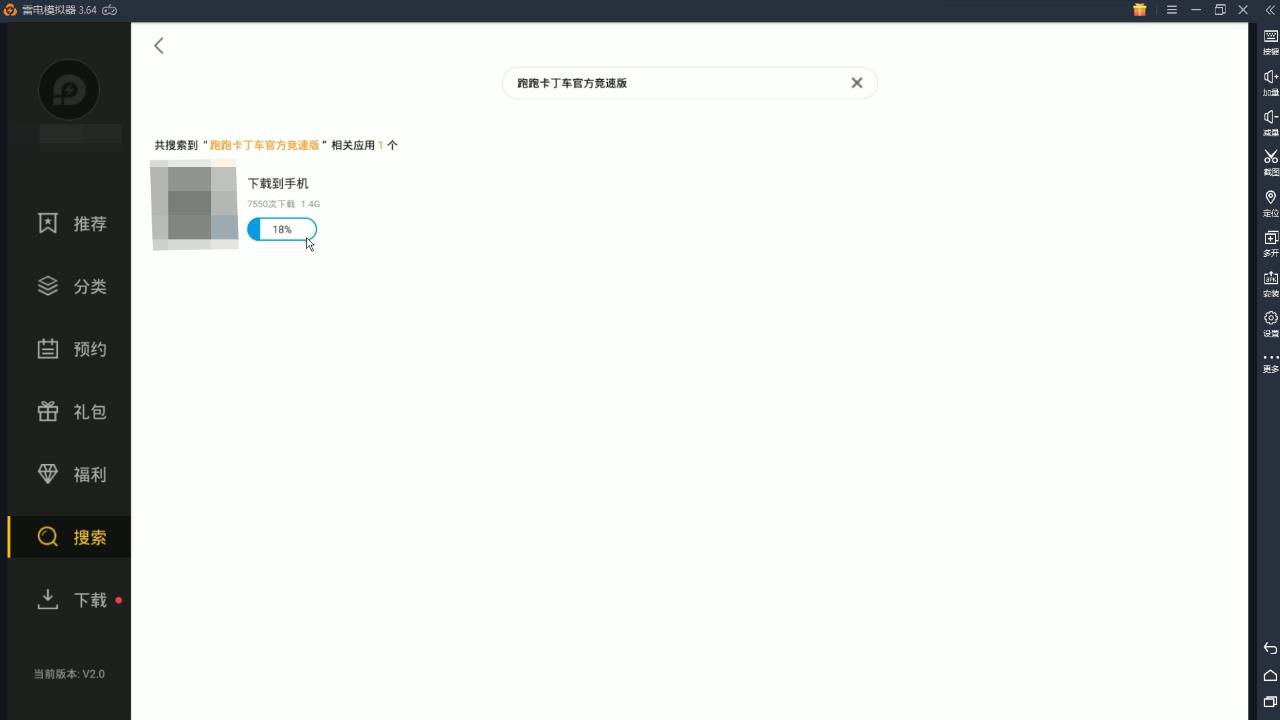The width and height of the screenshot is (1280, 720).
Task: Open the hamburger menu in title bar
Action: pyautogui.click(x=1171, y=10)
